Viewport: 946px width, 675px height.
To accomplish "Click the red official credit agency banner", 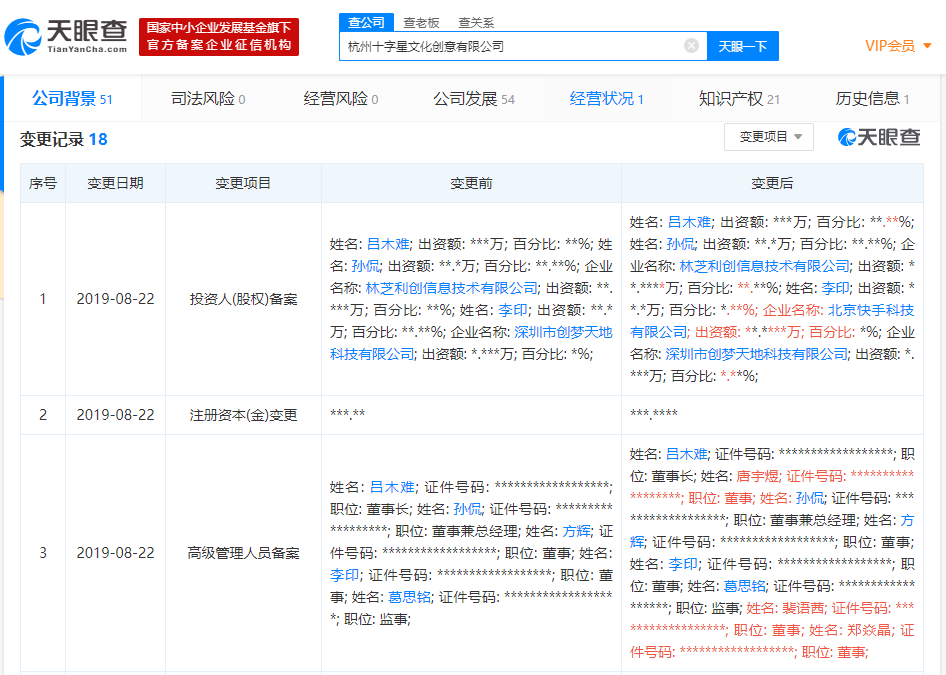I will coord(219,37).
